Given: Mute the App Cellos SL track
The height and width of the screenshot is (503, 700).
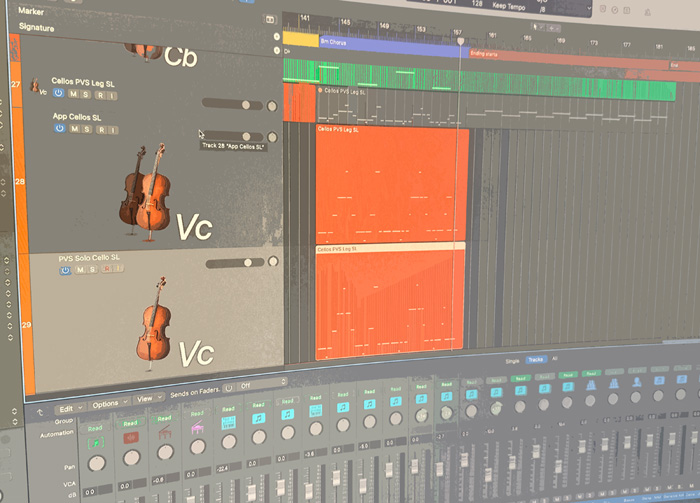Looking at the screenshot, I should point(75,129).
